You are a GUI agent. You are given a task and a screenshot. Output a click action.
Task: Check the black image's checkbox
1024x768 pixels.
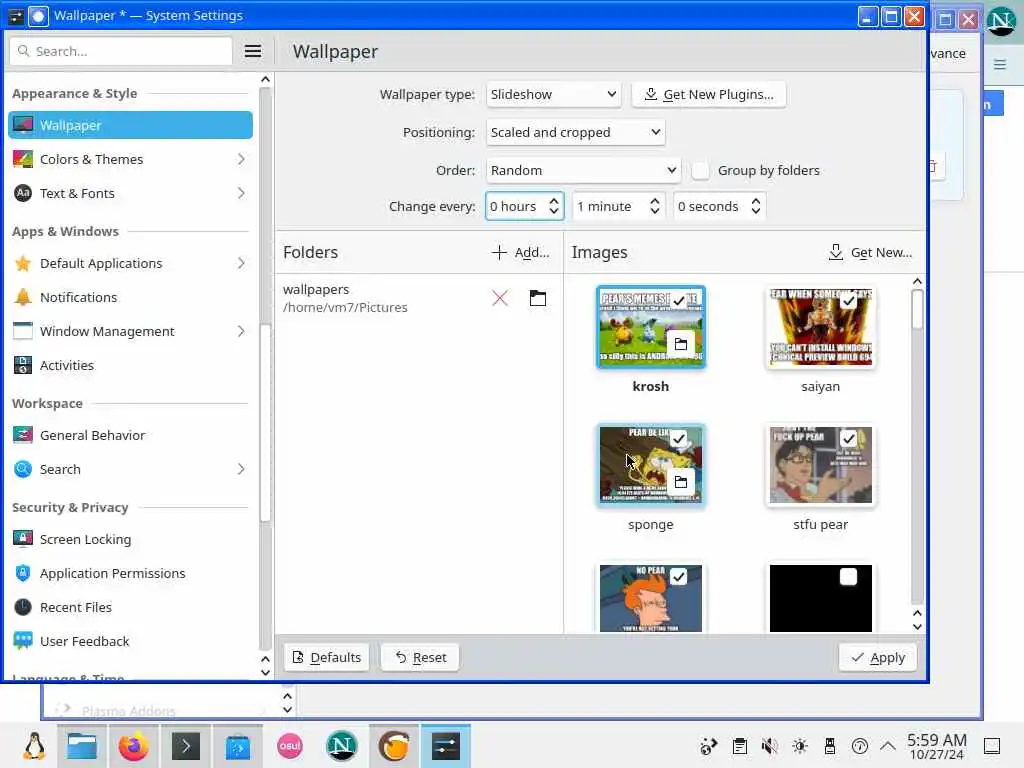tap(848, 577)
